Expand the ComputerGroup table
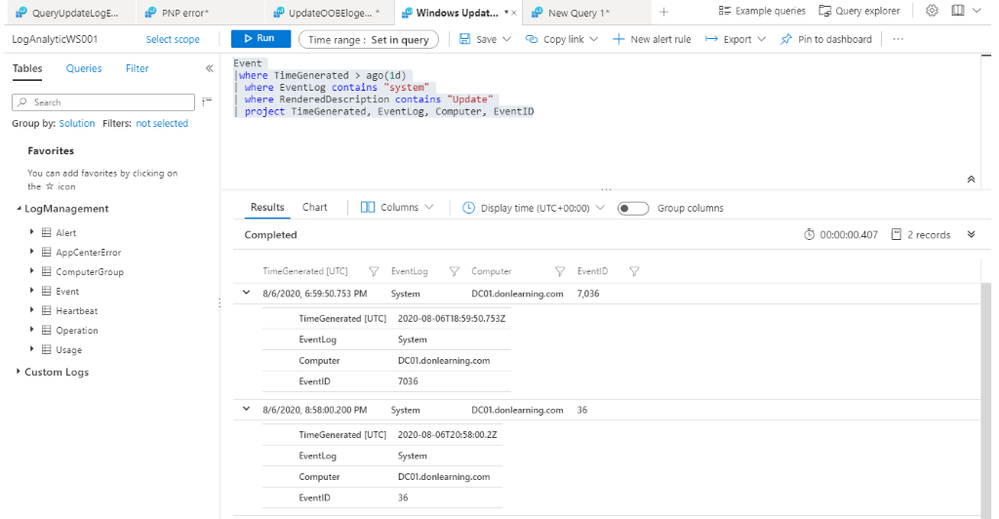Viewport: 999px width, 519px height. click(31, 271)
